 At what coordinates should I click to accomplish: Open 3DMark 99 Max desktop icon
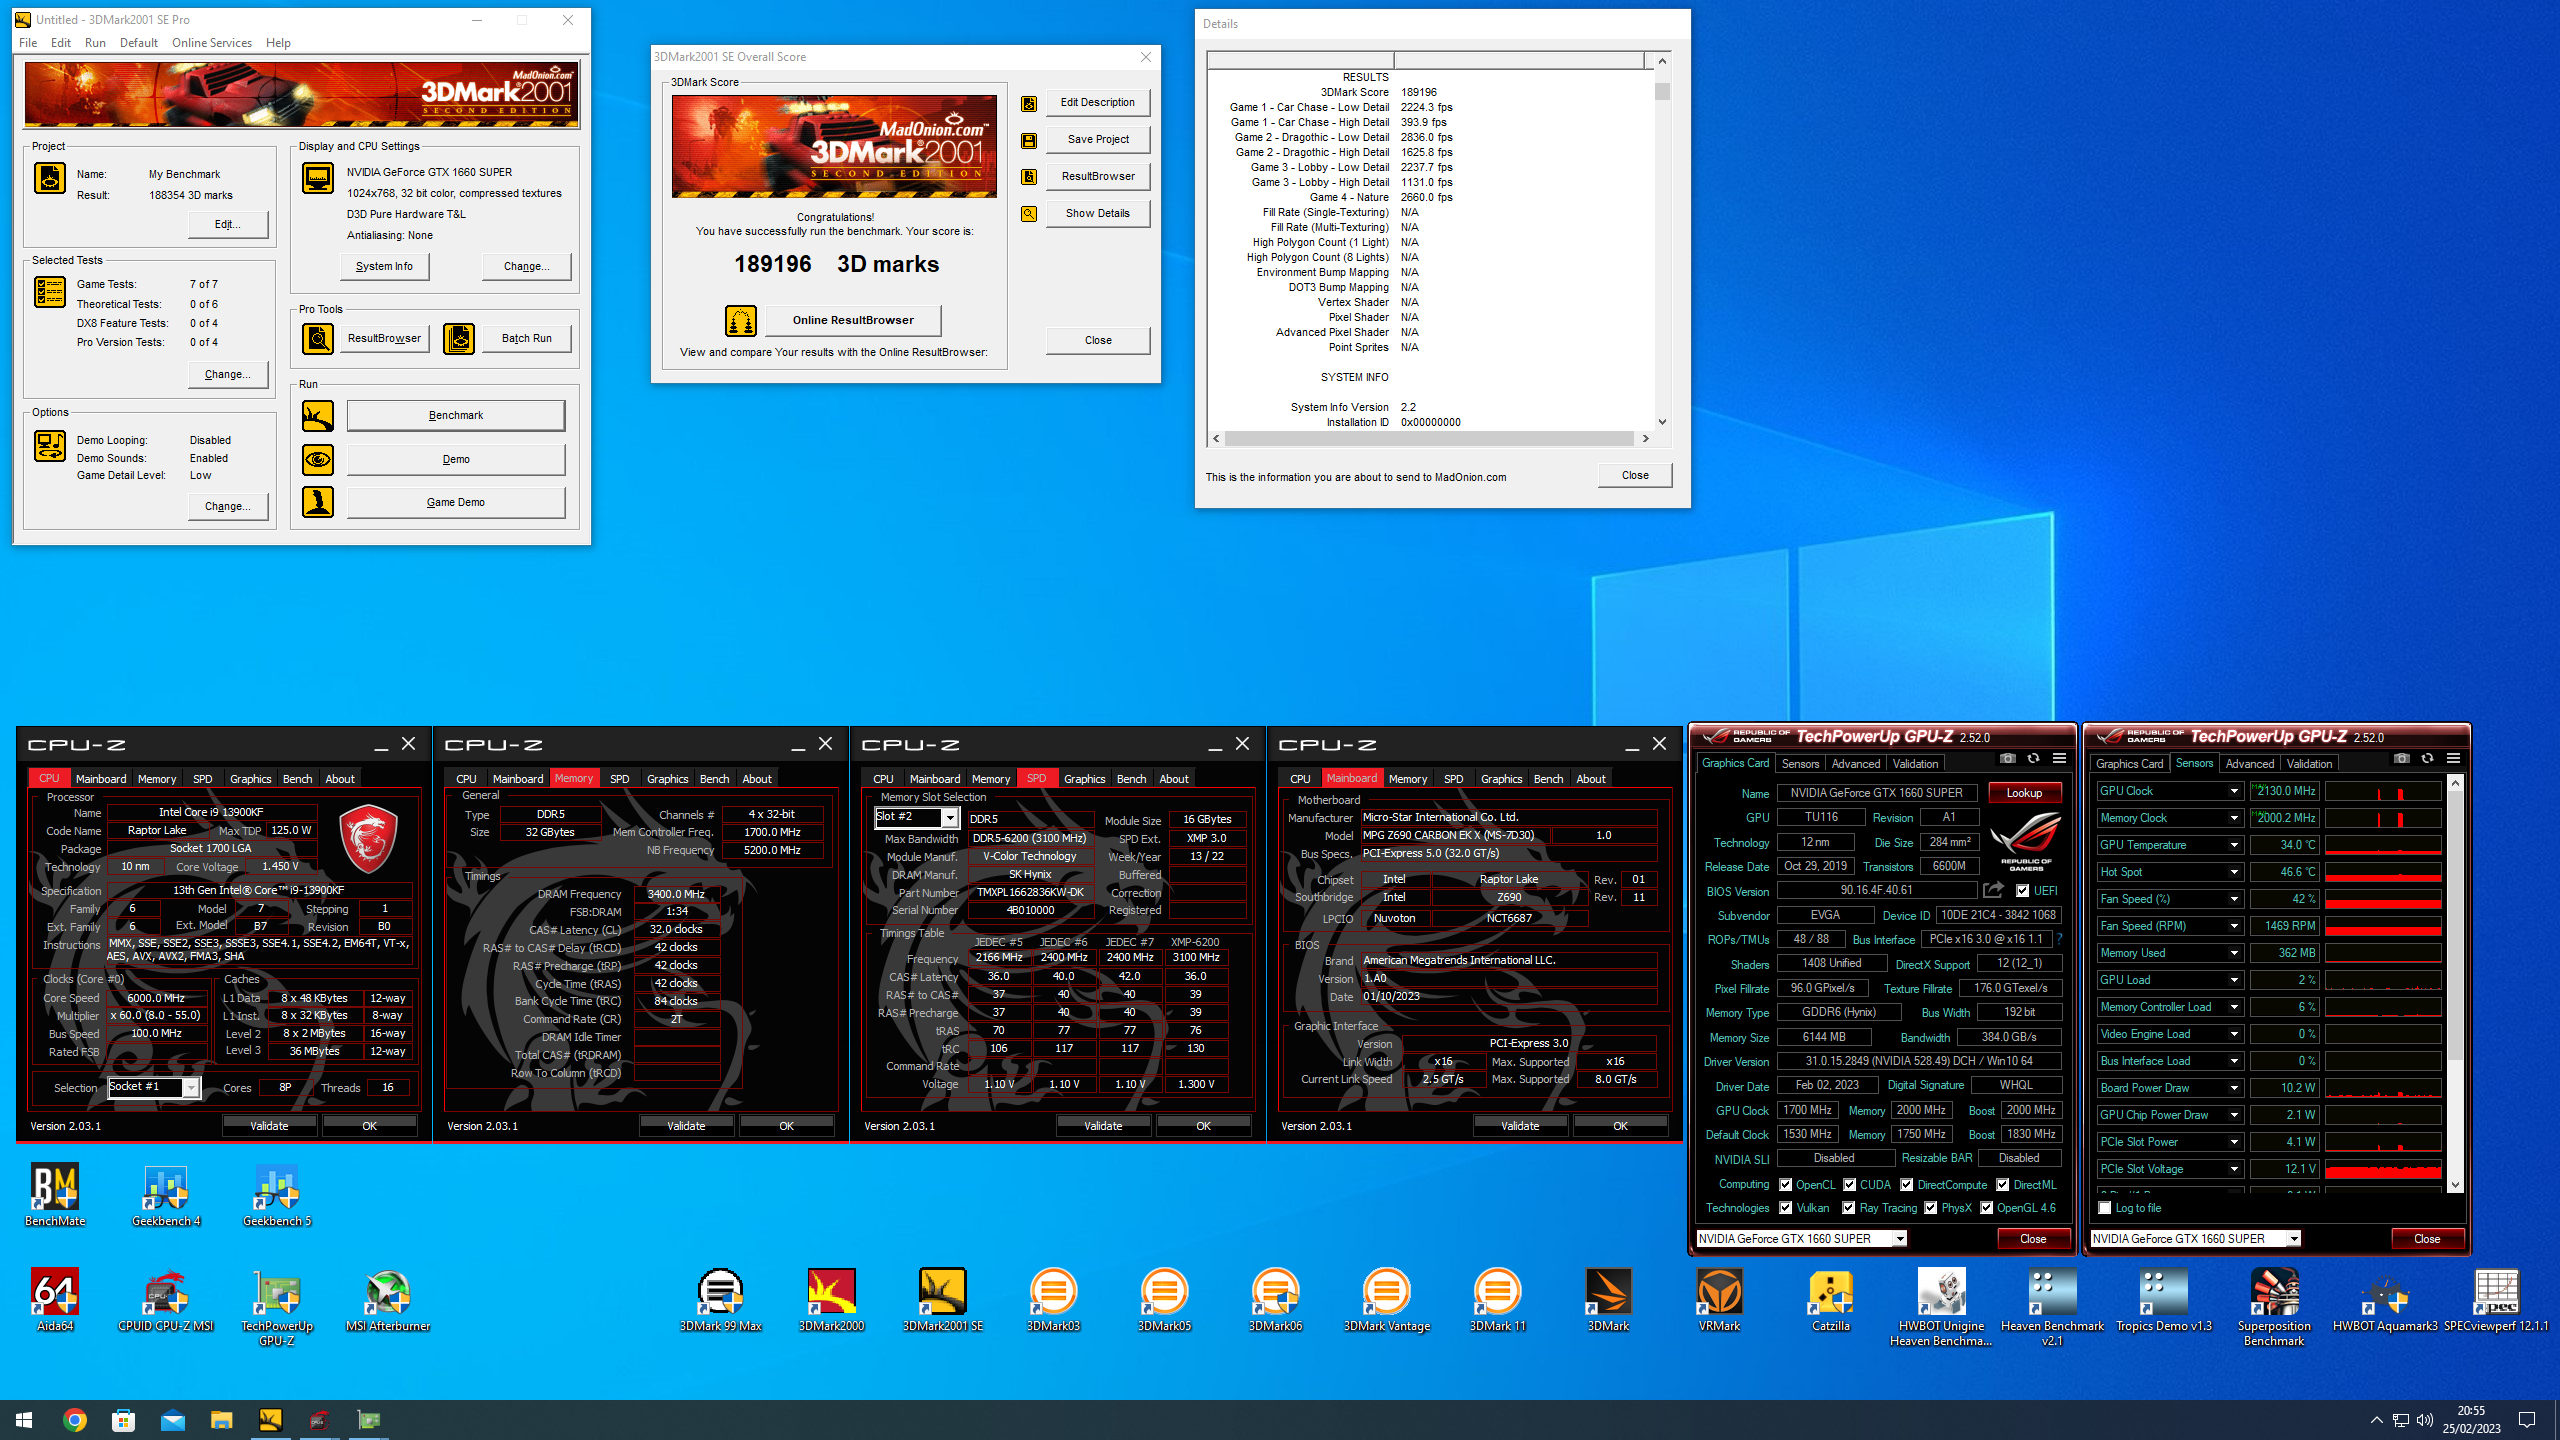720,1300
